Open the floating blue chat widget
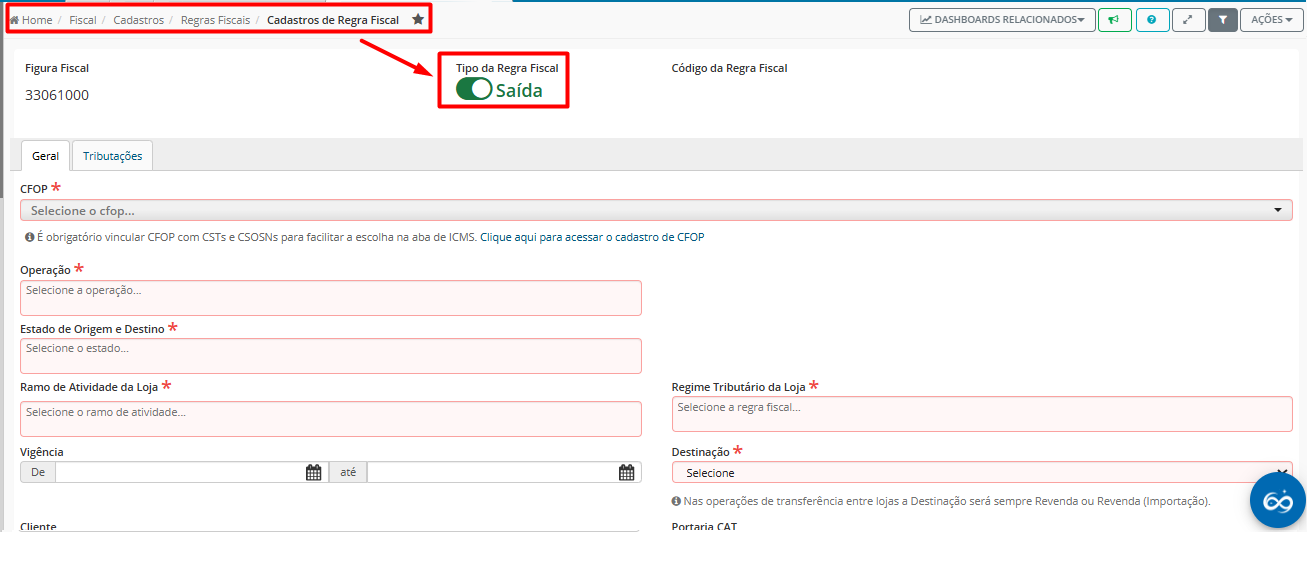 (1278, 500)
